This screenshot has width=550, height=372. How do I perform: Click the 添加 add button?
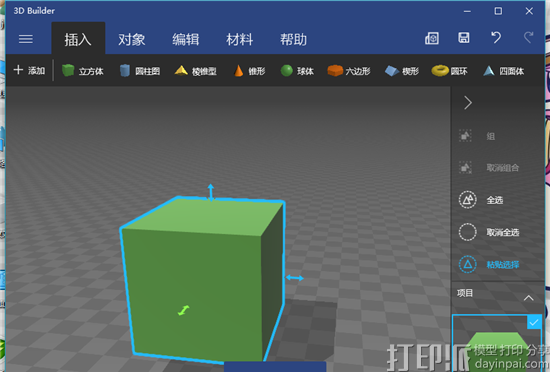pyautogui.click(x=29, y=70)
